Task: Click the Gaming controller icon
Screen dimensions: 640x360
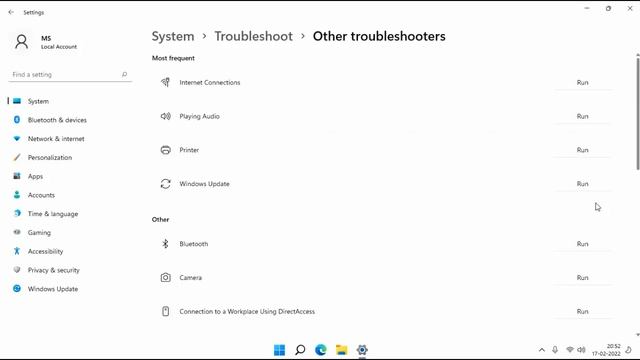Action: tap(17, 232)
